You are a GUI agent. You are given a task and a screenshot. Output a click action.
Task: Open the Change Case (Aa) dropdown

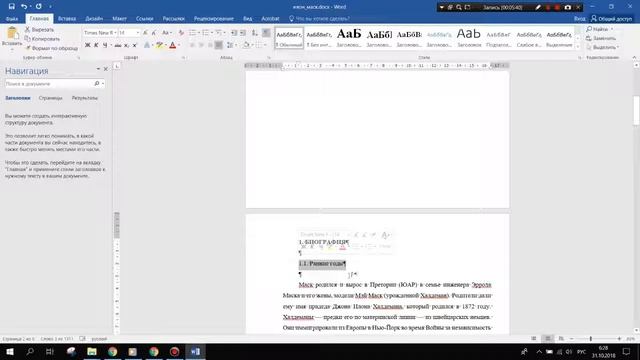click(x=166, y=33)
